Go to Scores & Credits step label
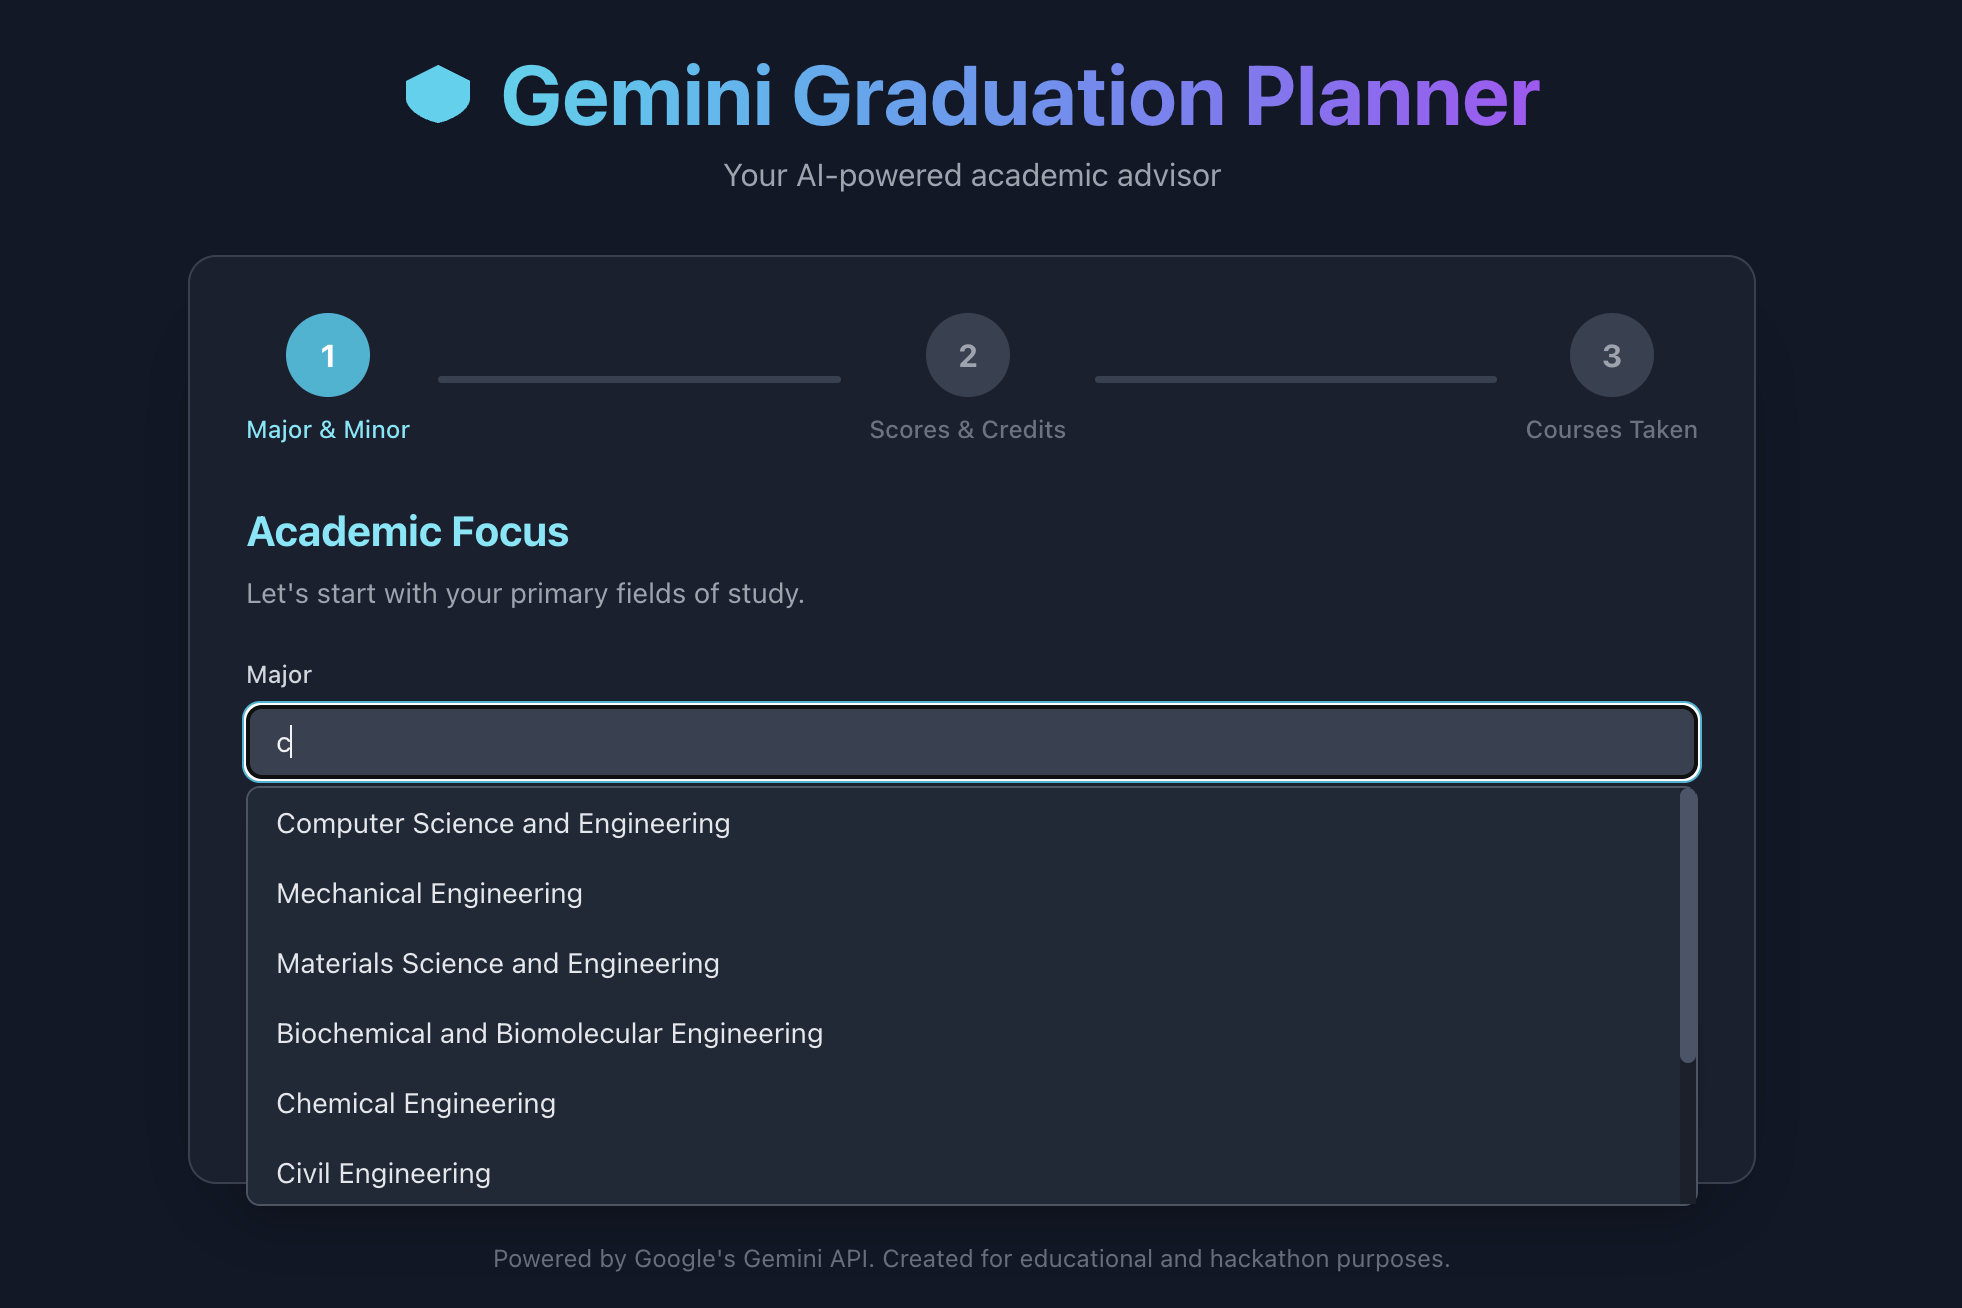Image resolution: width=1962 pixels, height=1308 pixels. [x=968, y=430]
